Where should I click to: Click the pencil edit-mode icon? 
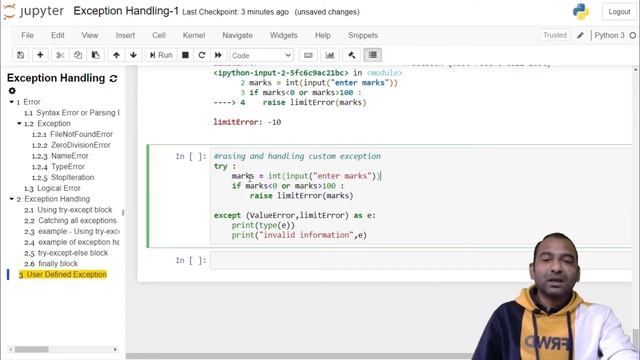(x=580, y=36)
